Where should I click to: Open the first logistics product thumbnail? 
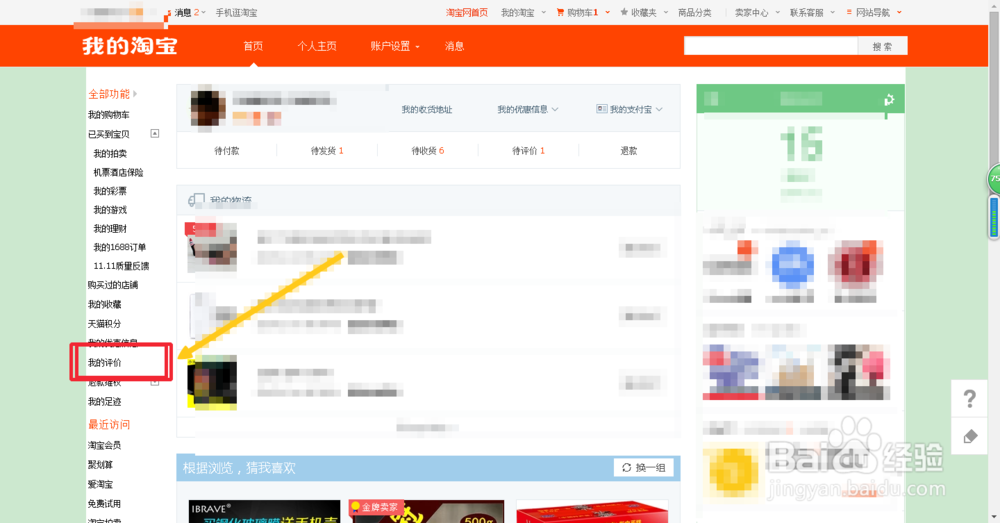tap(212, 247)
